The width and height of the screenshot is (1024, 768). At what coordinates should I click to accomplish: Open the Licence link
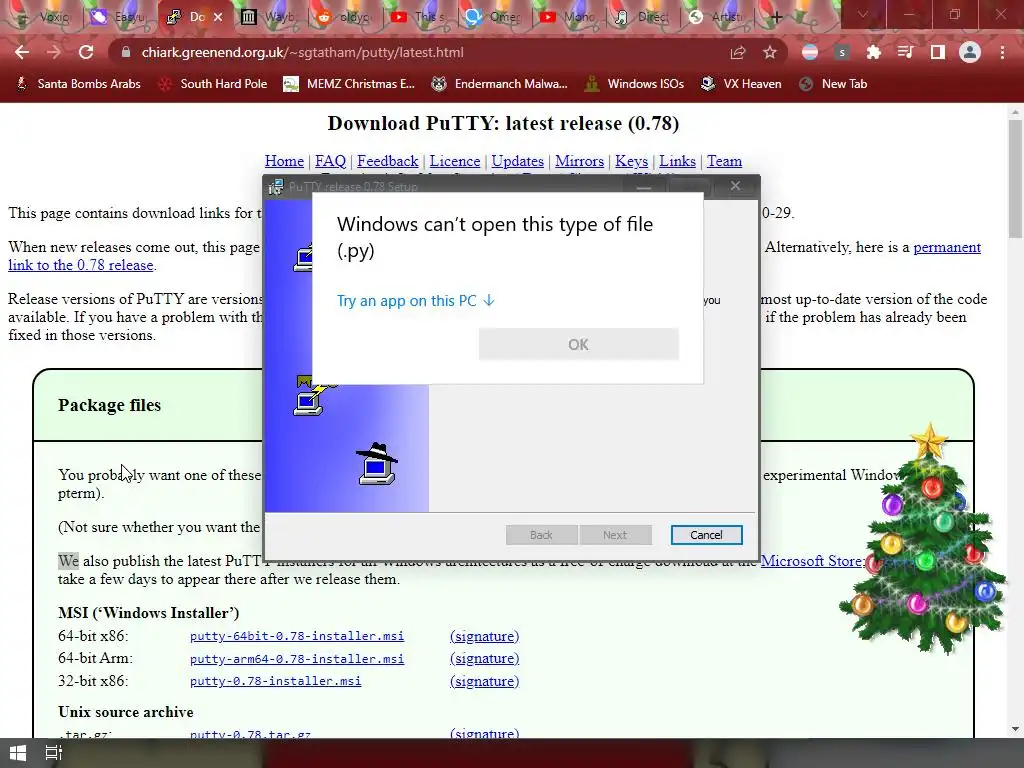pyautogui.click(x=455, y=161)
